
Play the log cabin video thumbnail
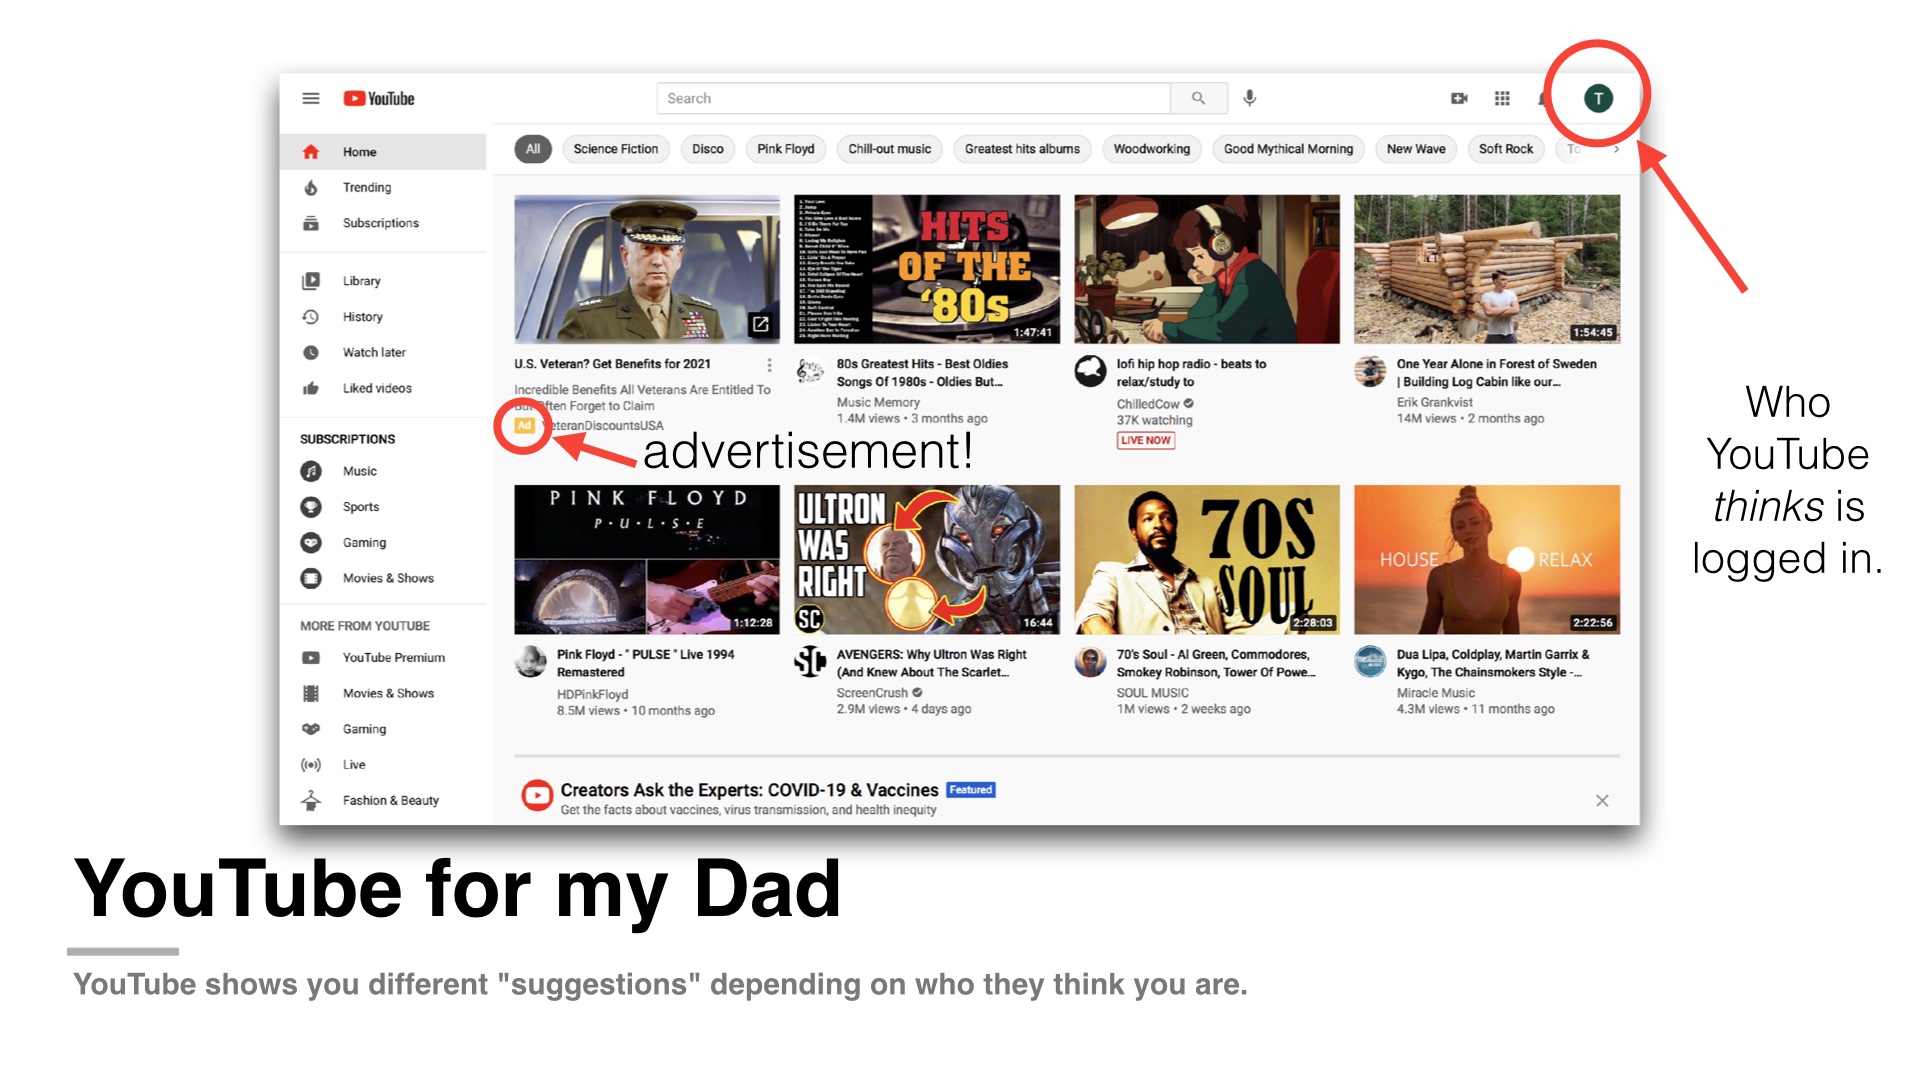tap(1487, 269)
